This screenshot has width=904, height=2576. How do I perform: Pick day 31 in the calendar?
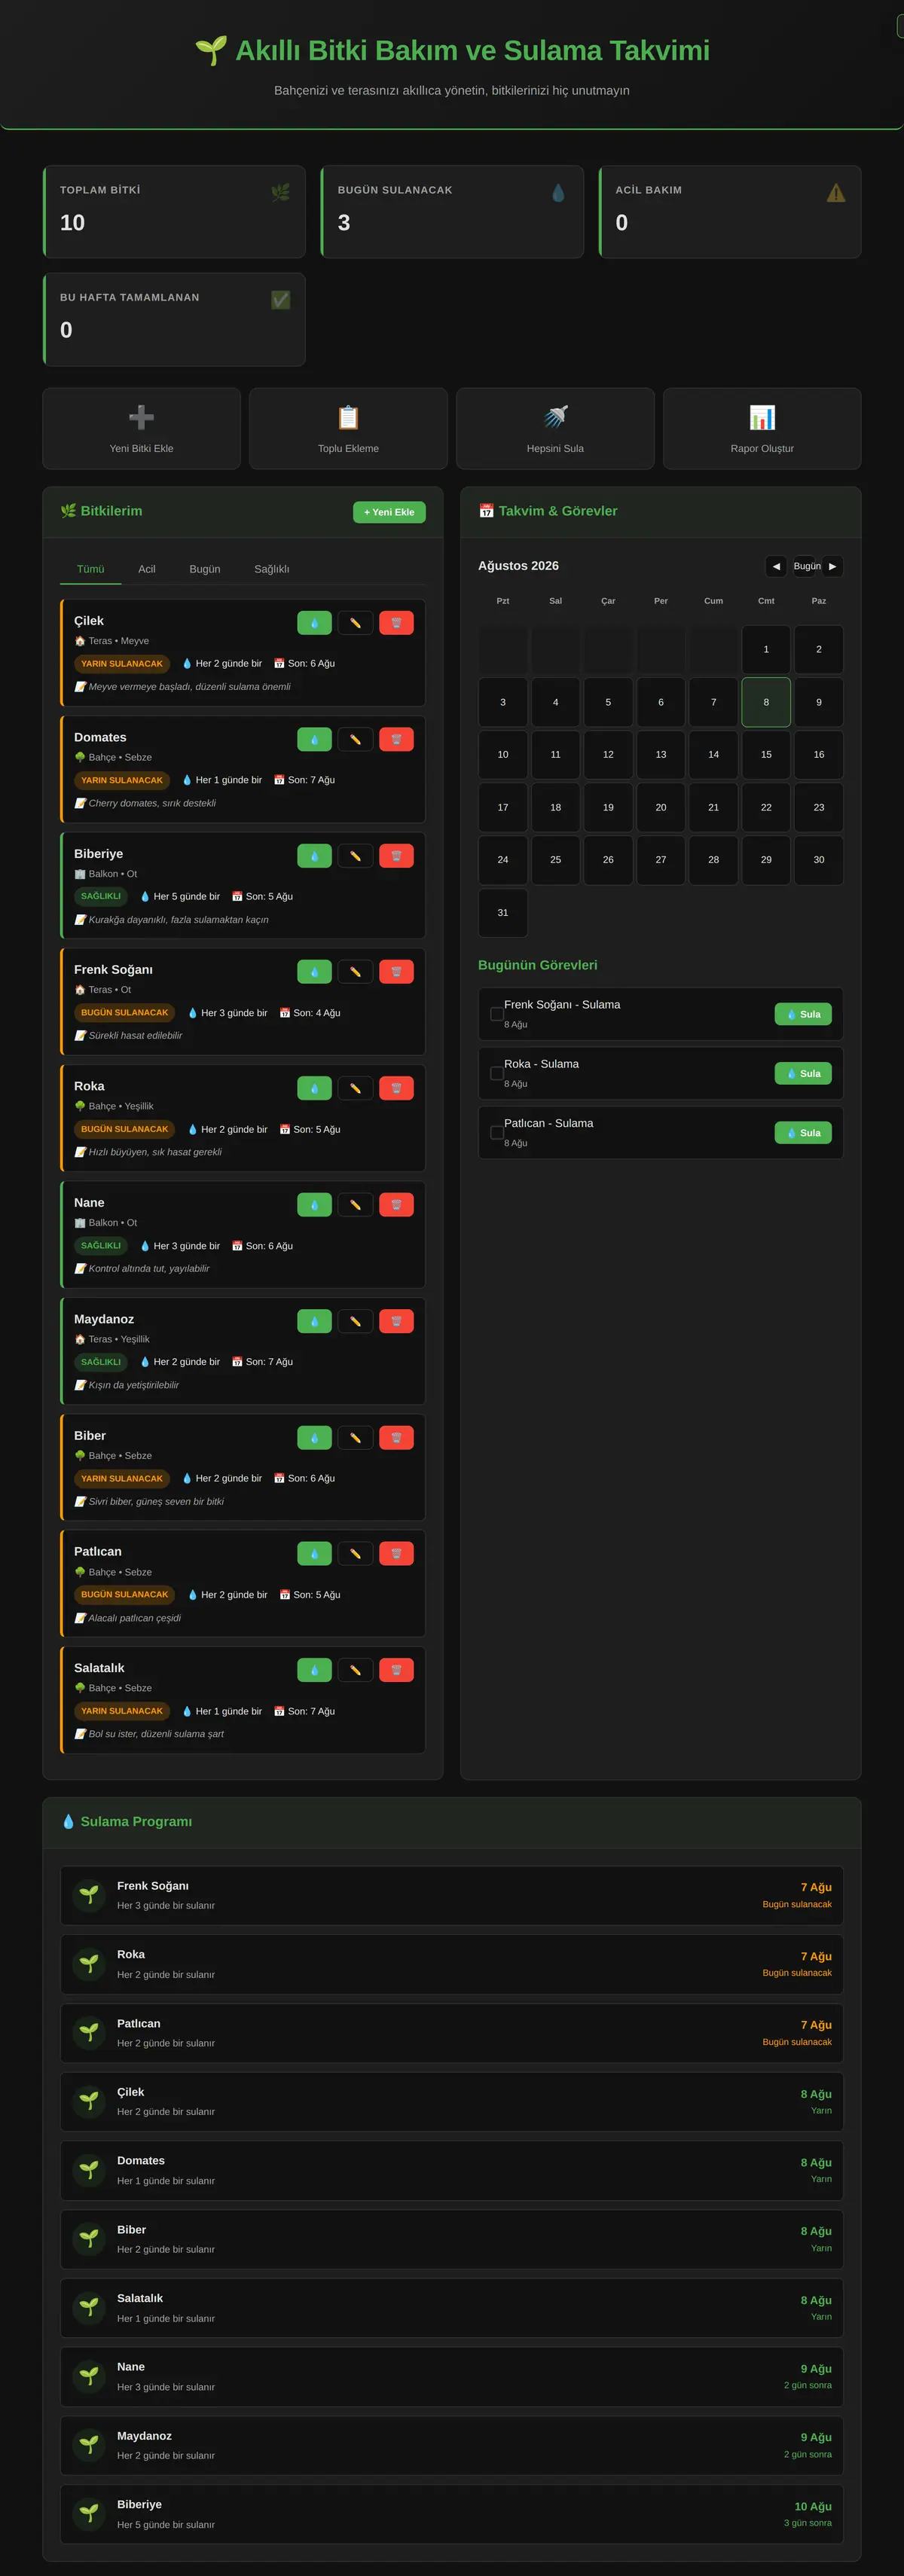tap(503, 912)
